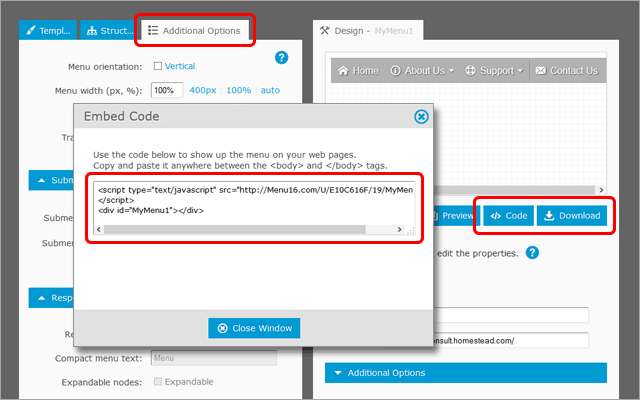This screenshot has width=640, height=400.
Task: Click the Support lifebuoy icon
Action: pos(470,71)
